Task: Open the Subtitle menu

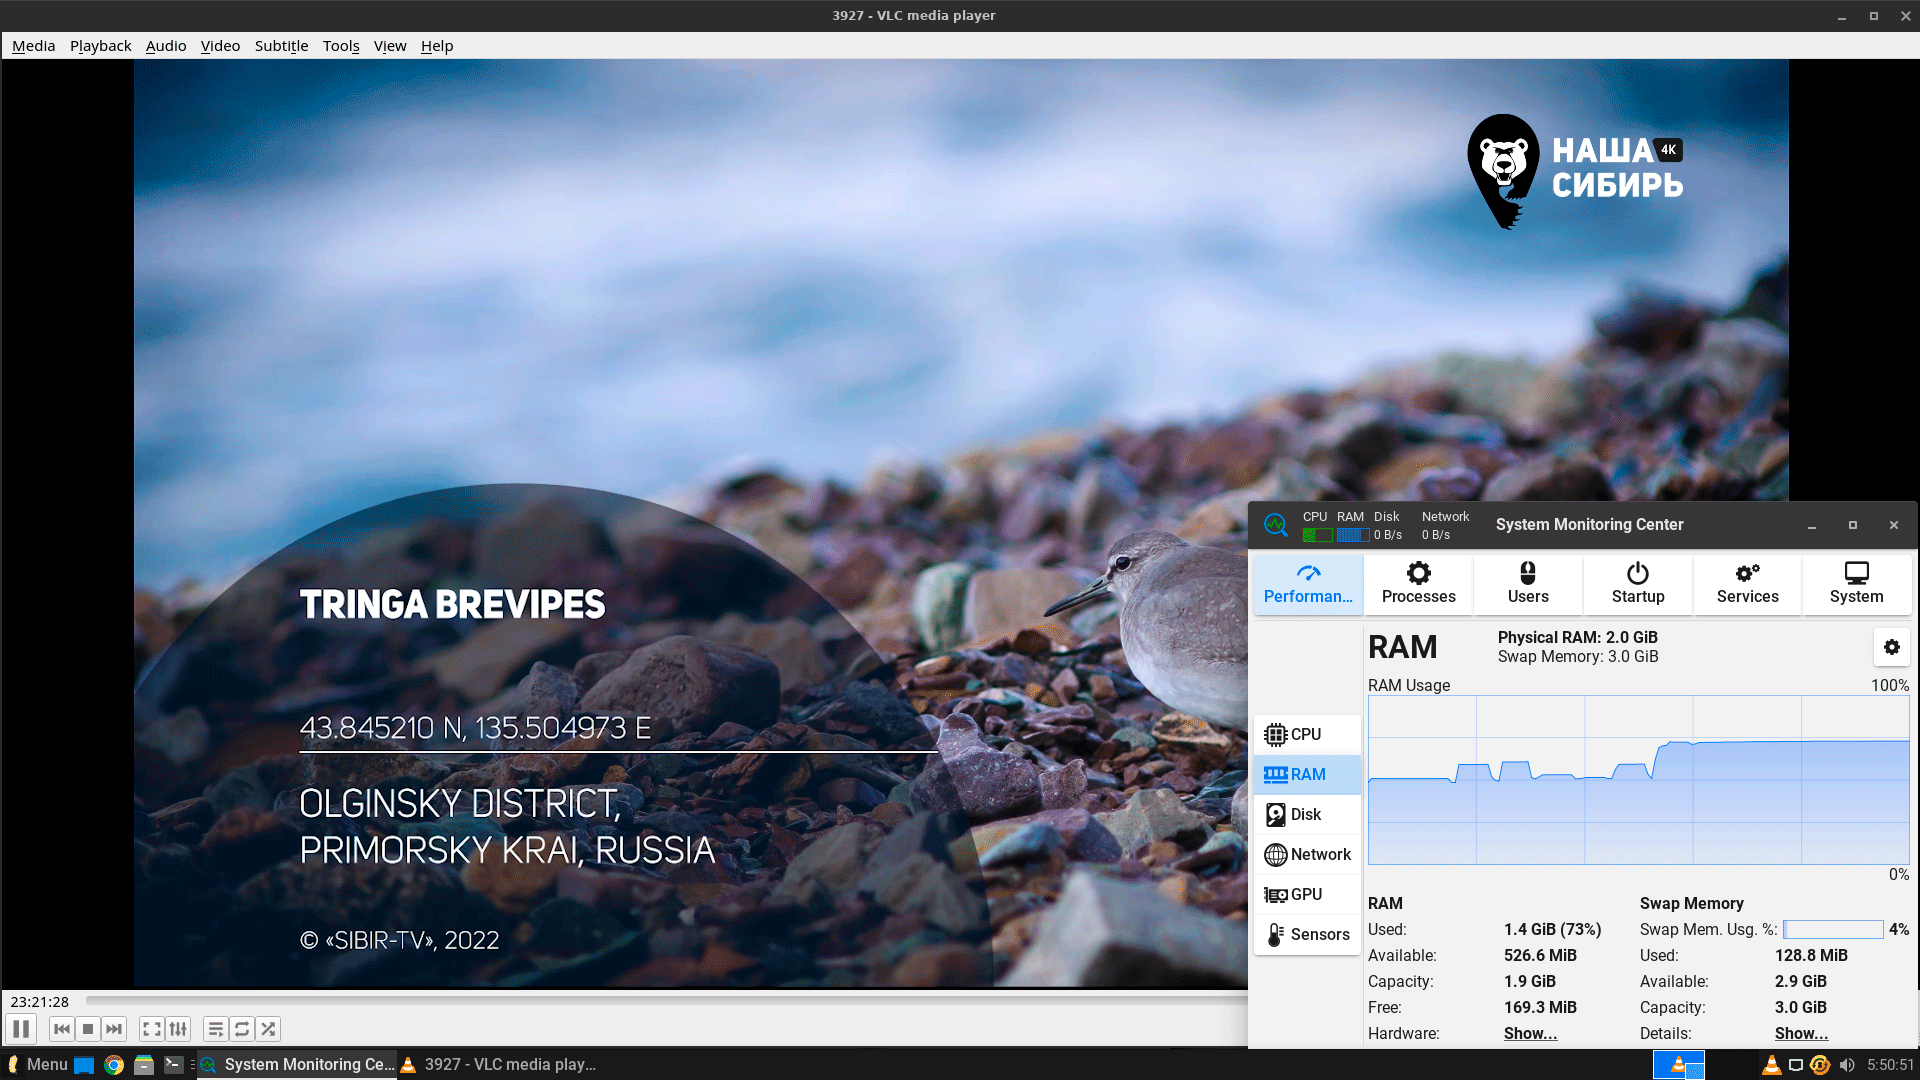Action: (281, 46)
